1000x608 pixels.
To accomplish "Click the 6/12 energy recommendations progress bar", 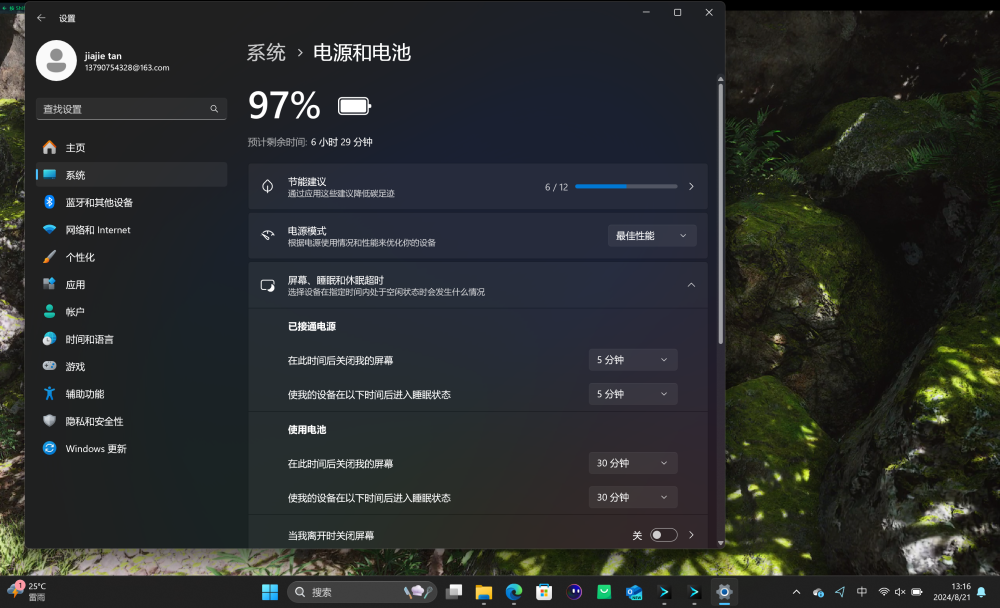I will pos(624,186).
